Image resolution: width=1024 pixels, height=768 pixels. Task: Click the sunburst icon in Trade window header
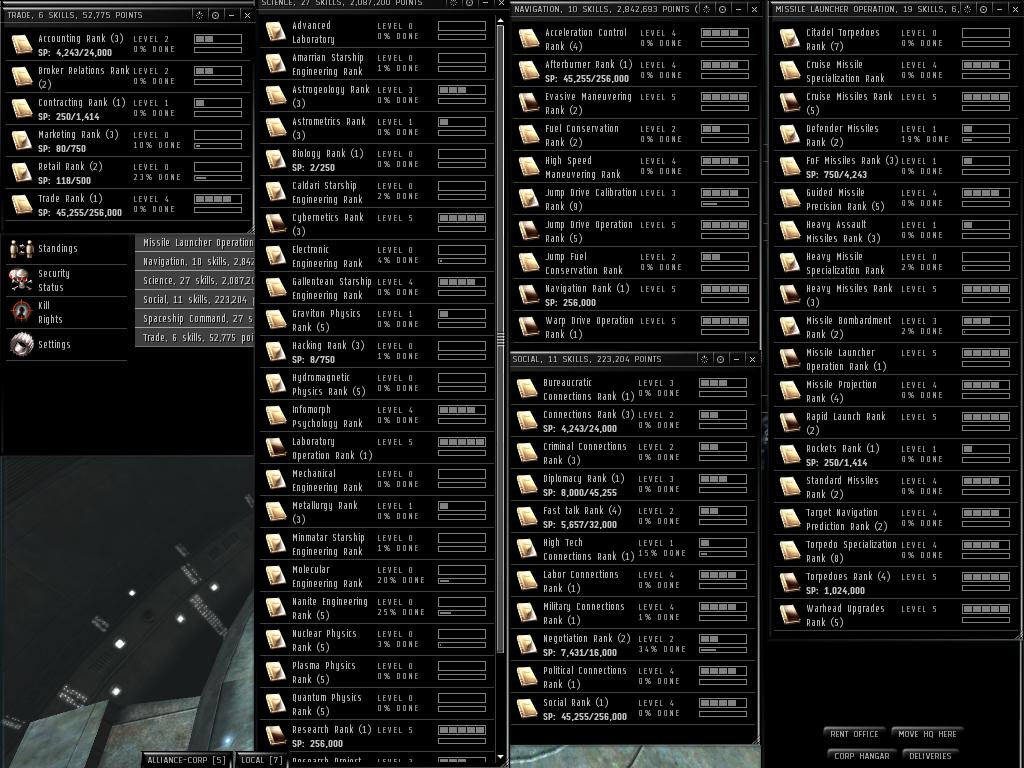(199, 15)
